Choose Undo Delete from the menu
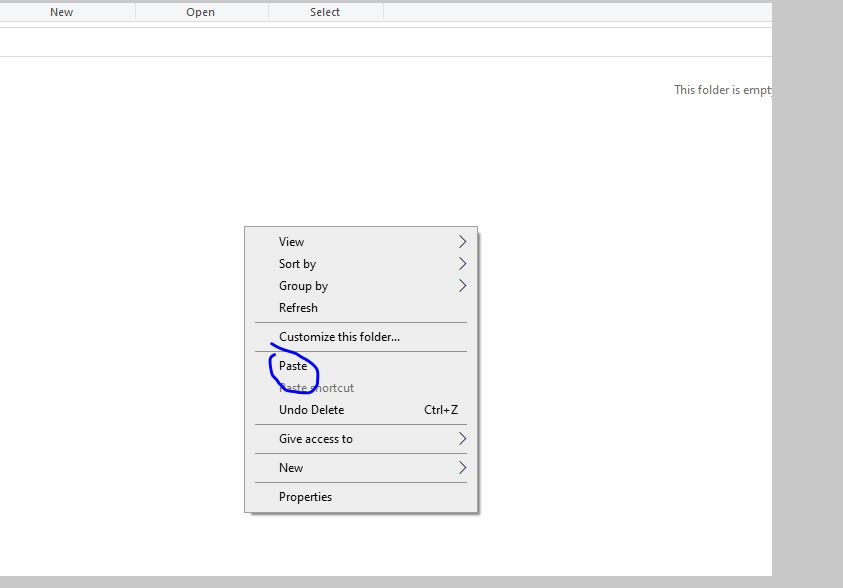843x588 pixels. [x=311, y=410]
